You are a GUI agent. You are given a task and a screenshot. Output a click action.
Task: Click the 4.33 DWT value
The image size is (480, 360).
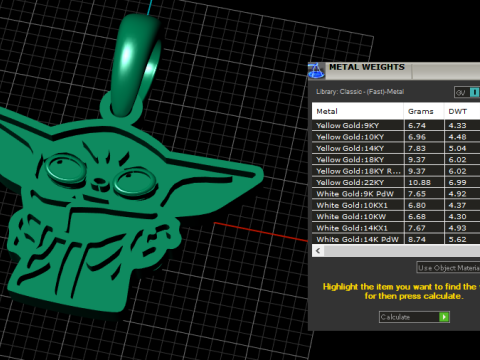457,125
